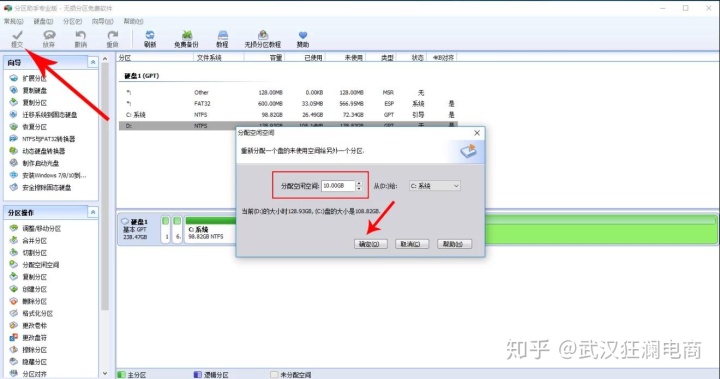Select 硬盘1 基本 GPT disk block

[138, 229]
